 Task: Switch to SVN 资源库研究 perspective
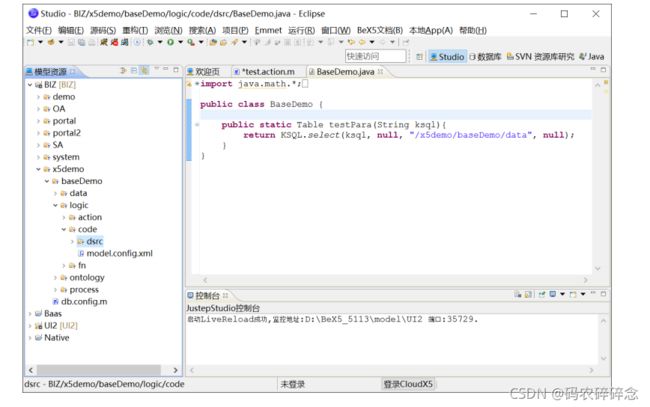540,57
